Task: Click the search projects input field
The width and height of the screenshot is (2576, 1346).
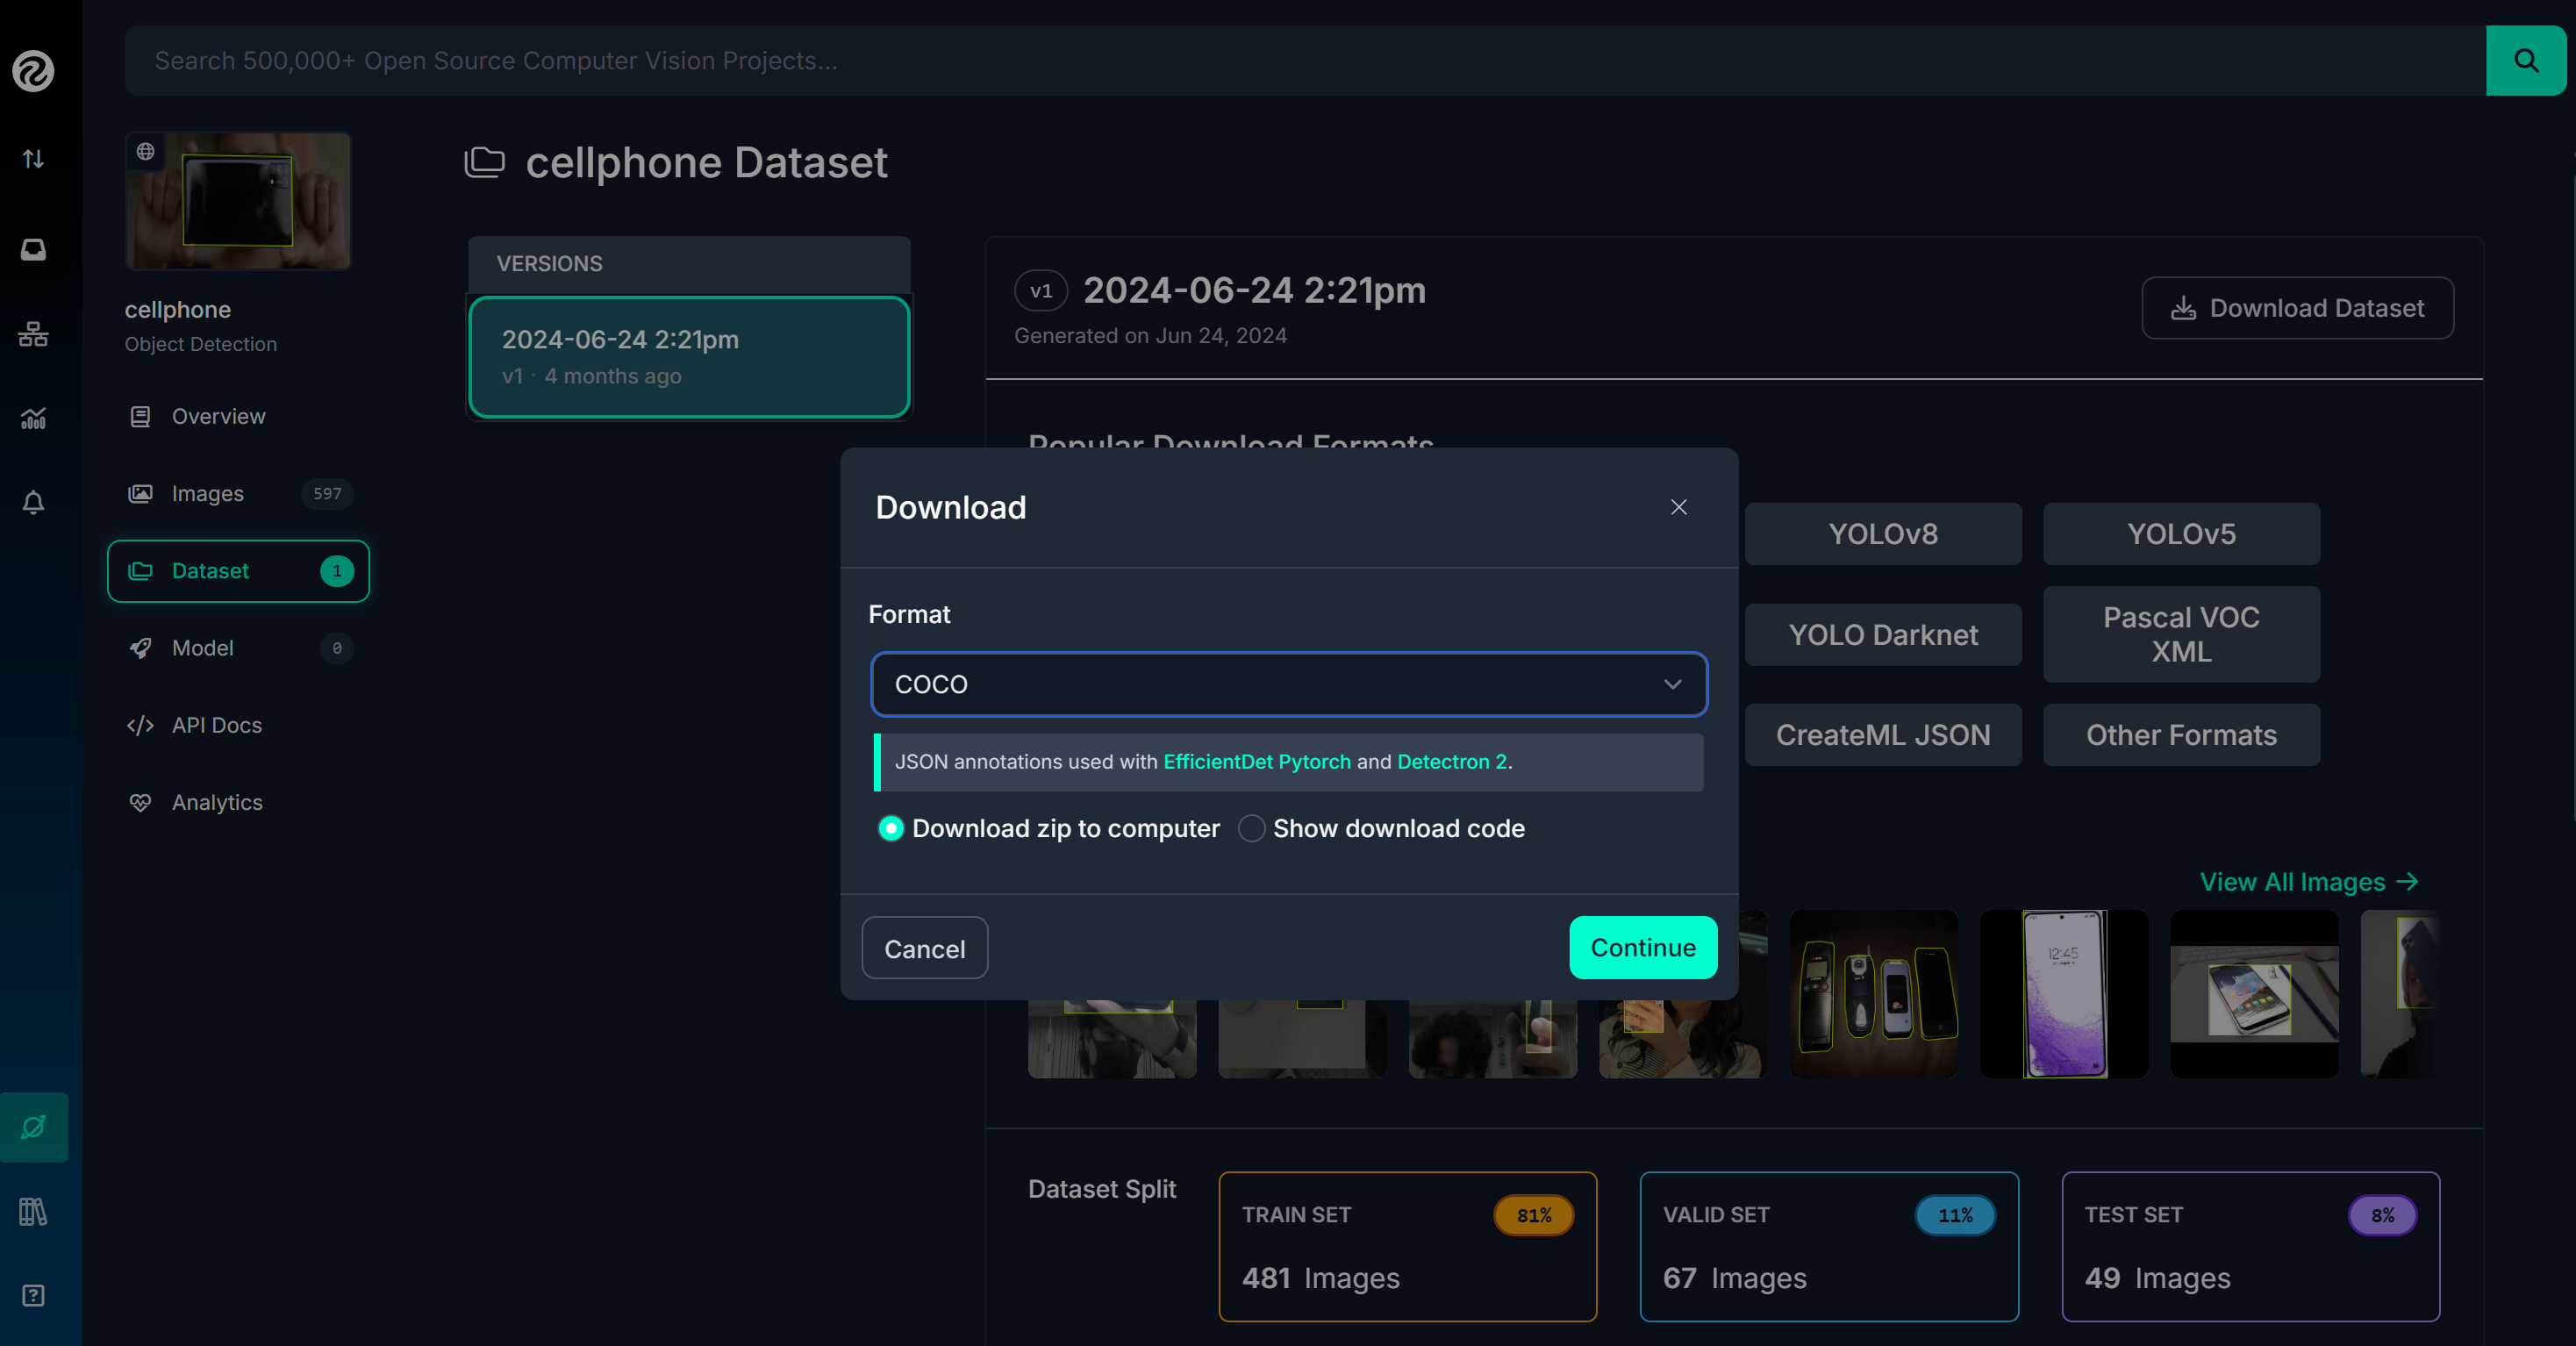Action: [1305, 61]
